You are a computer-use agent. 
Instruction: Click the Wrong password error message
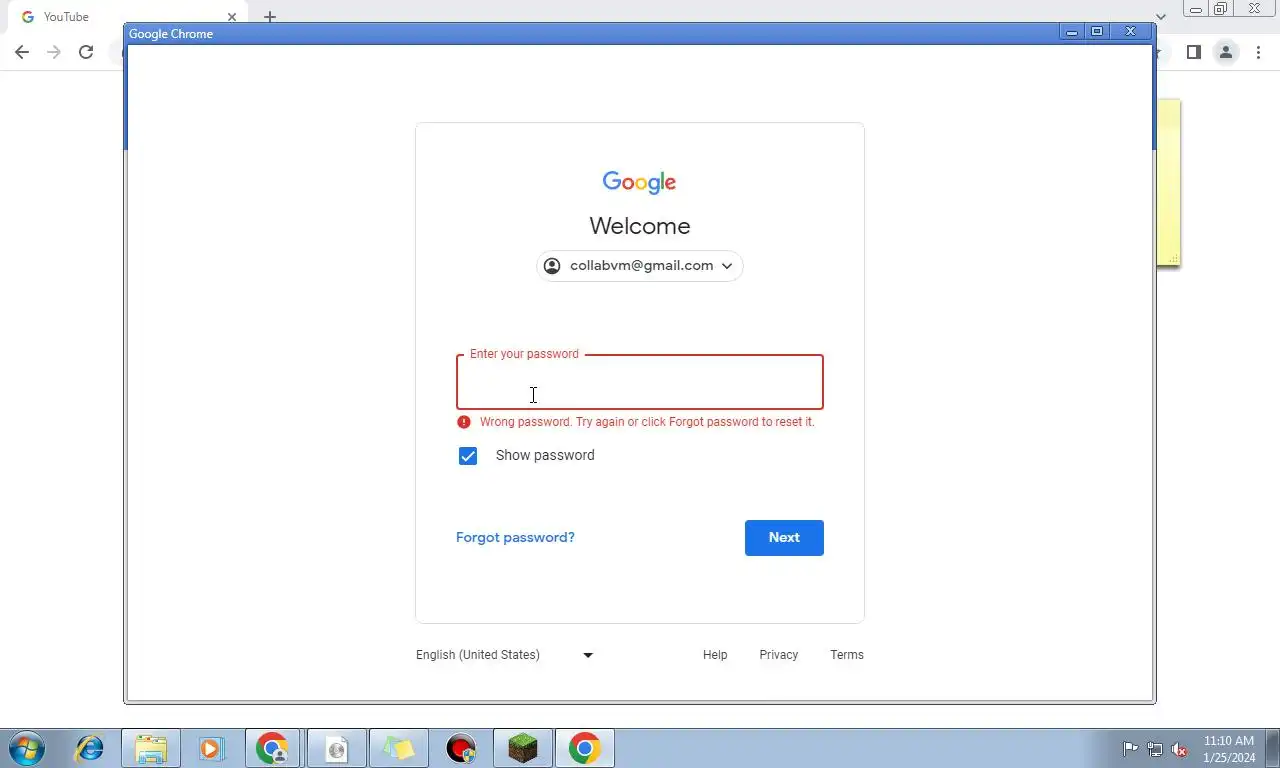[x=647, y=422]
